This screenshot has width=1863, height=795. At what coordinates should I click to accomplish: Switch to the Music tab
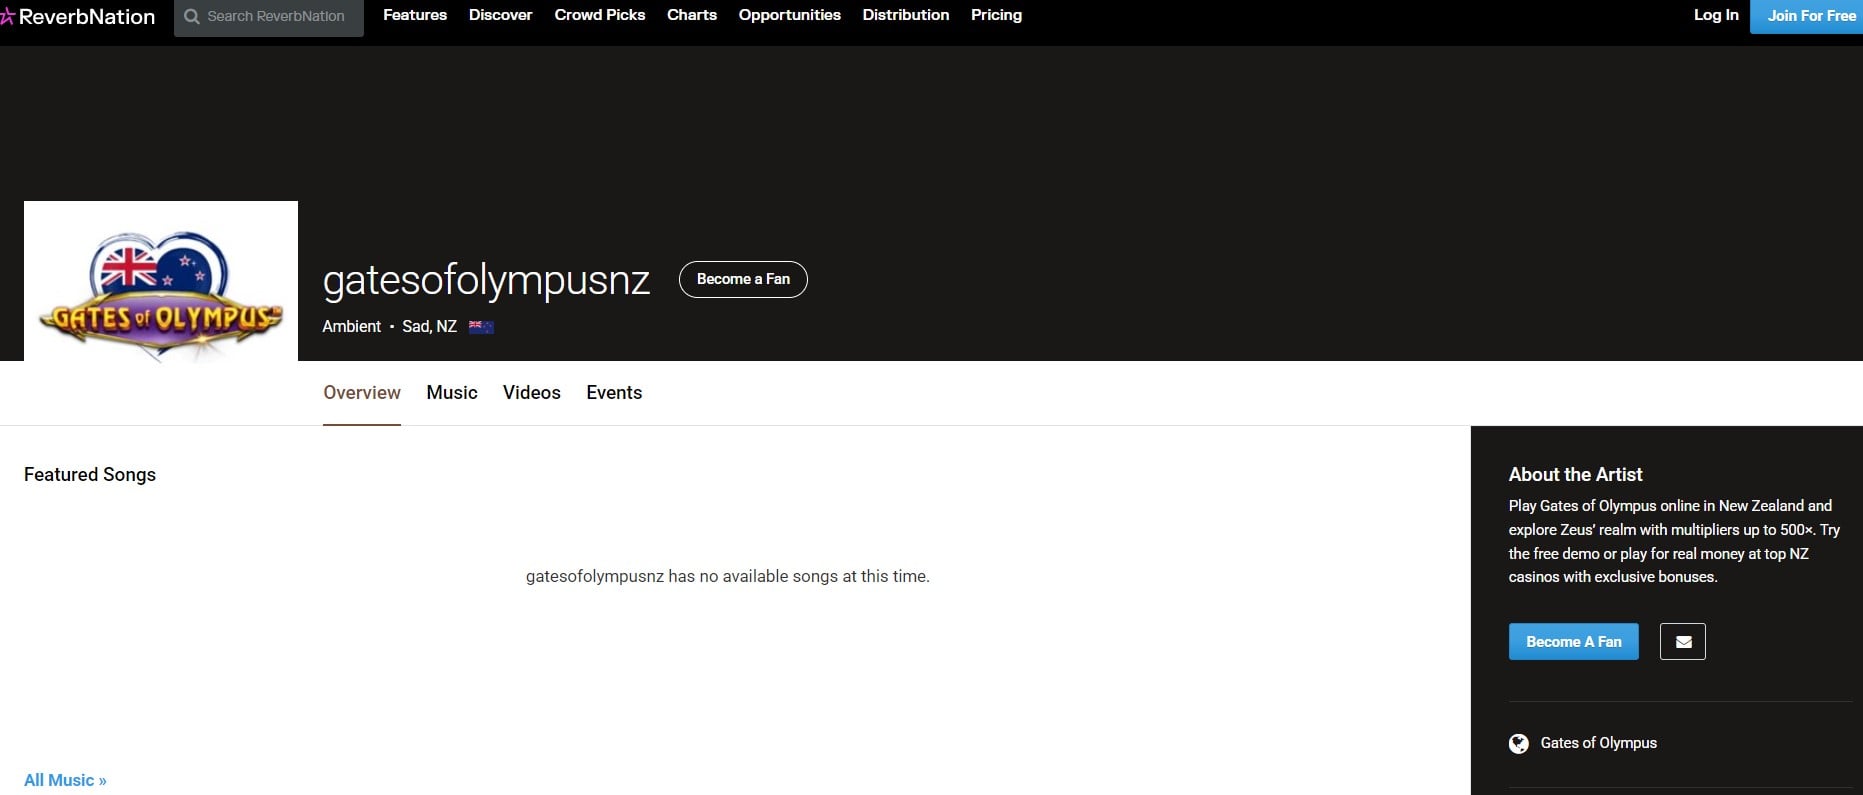[452, 393]
